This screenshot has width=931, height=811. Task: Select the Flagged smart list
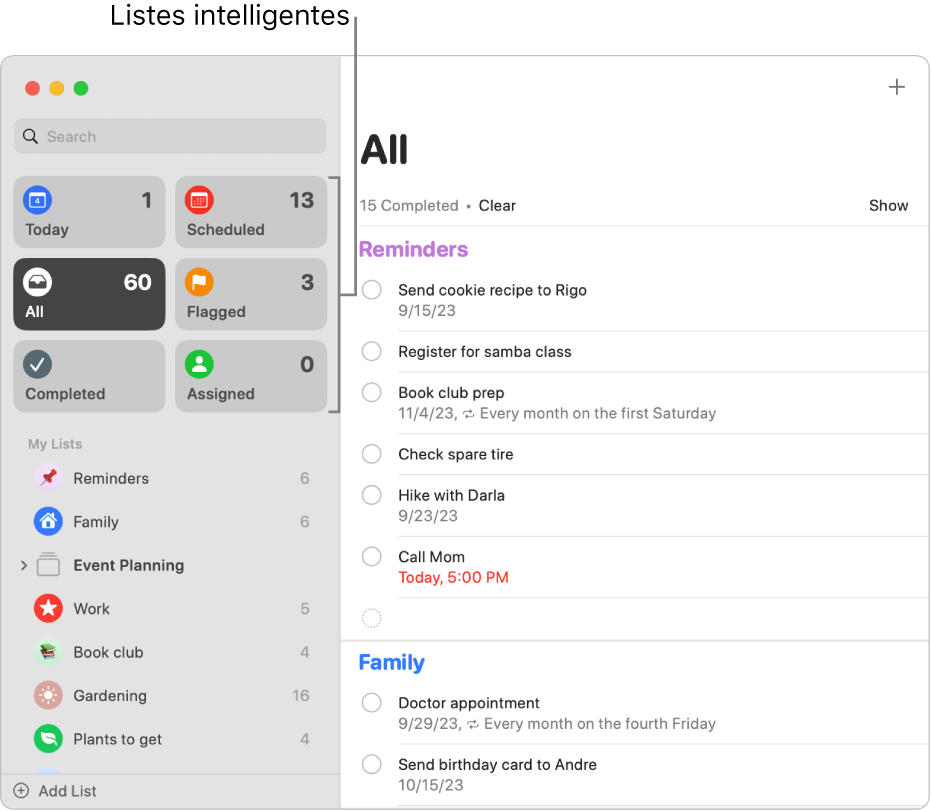click(x=251, y=295)
